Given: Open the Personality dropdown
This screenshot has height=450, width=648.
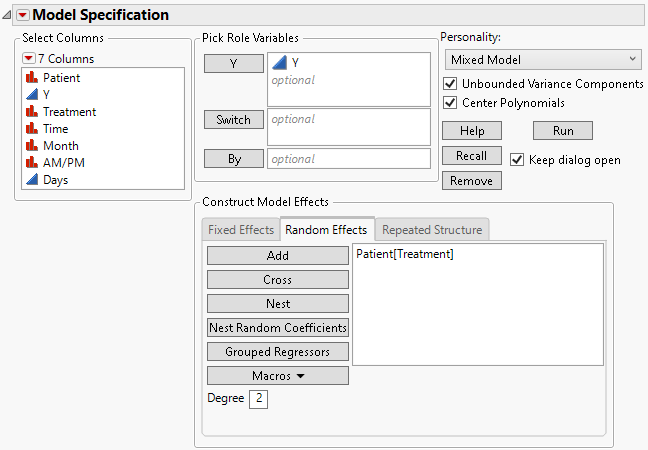Looking at the screenshot, I should click(542, 60).
